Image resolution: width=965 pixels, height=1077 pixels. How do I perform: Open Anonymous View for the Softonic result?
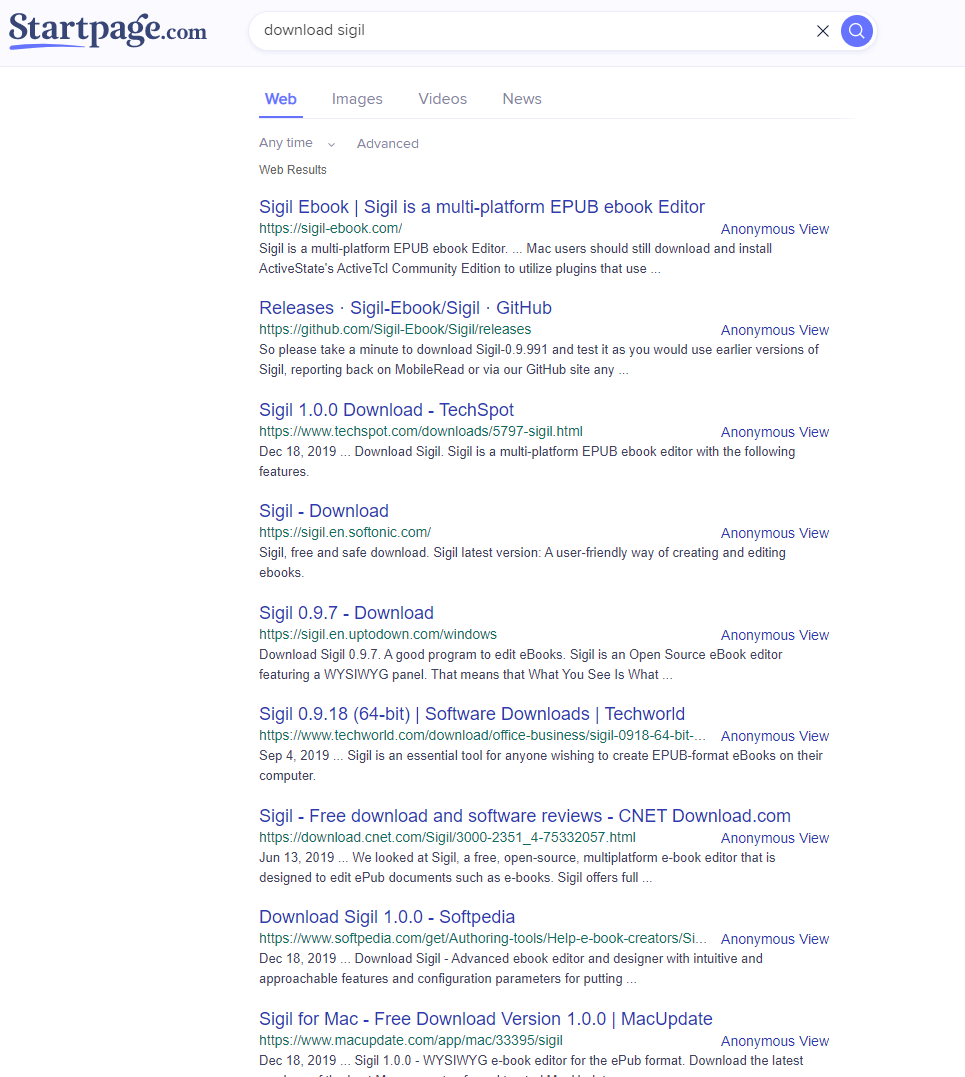775,534
